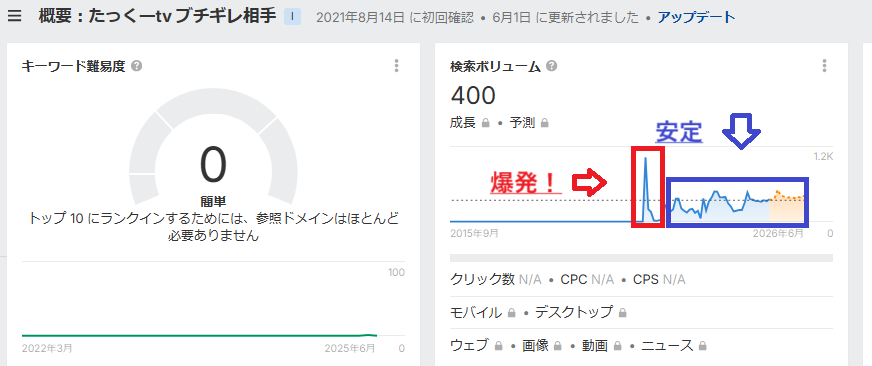Click the 概要：たっくーtv ブチギレ相手 title
Screen dimensions: 872x366
157,17
